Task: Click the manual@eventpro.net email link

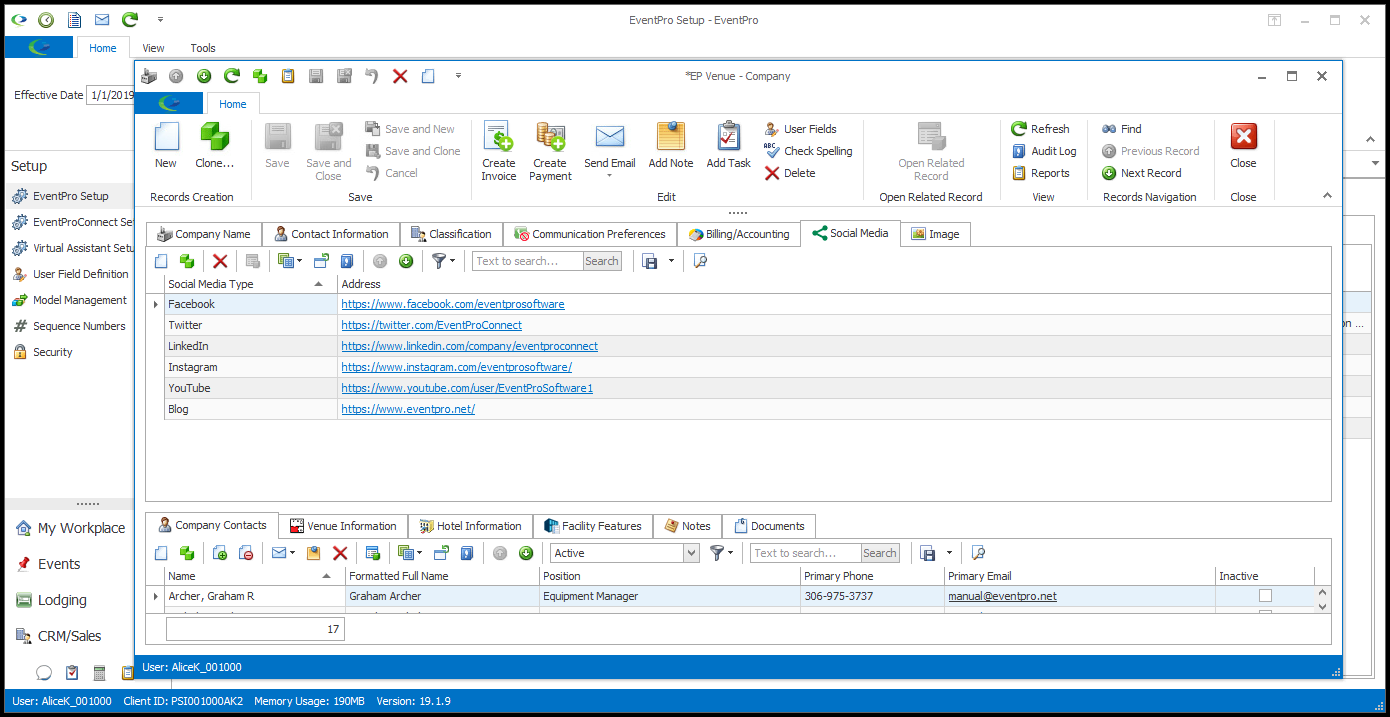Action: (x=1002, y=596)
